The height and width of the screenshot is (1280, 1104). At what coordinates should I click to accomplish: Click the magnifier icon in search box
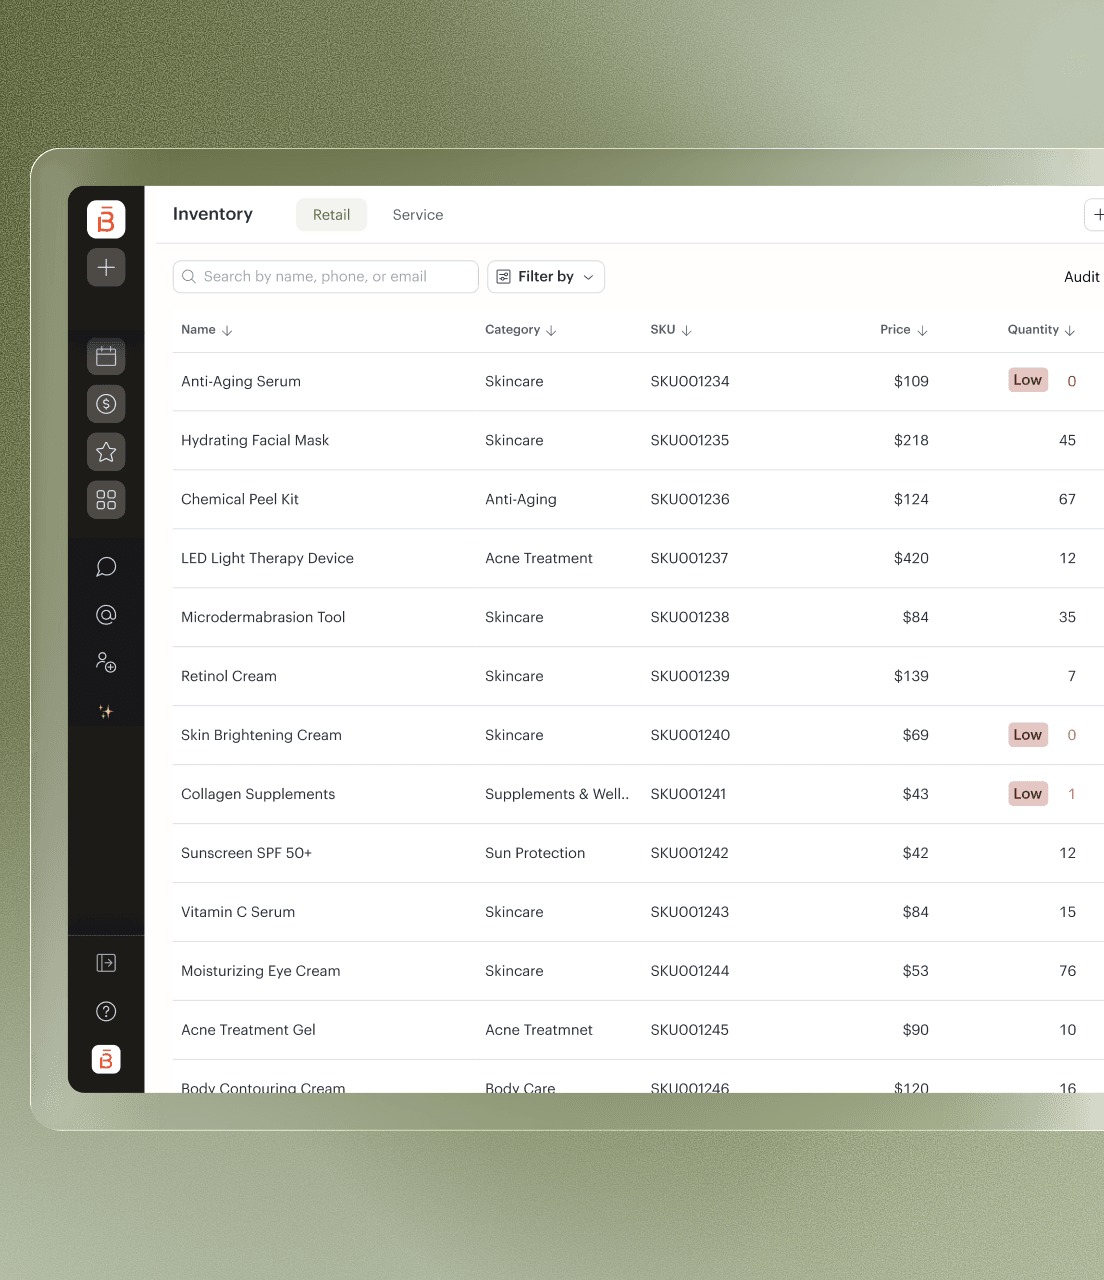(189, 277)
